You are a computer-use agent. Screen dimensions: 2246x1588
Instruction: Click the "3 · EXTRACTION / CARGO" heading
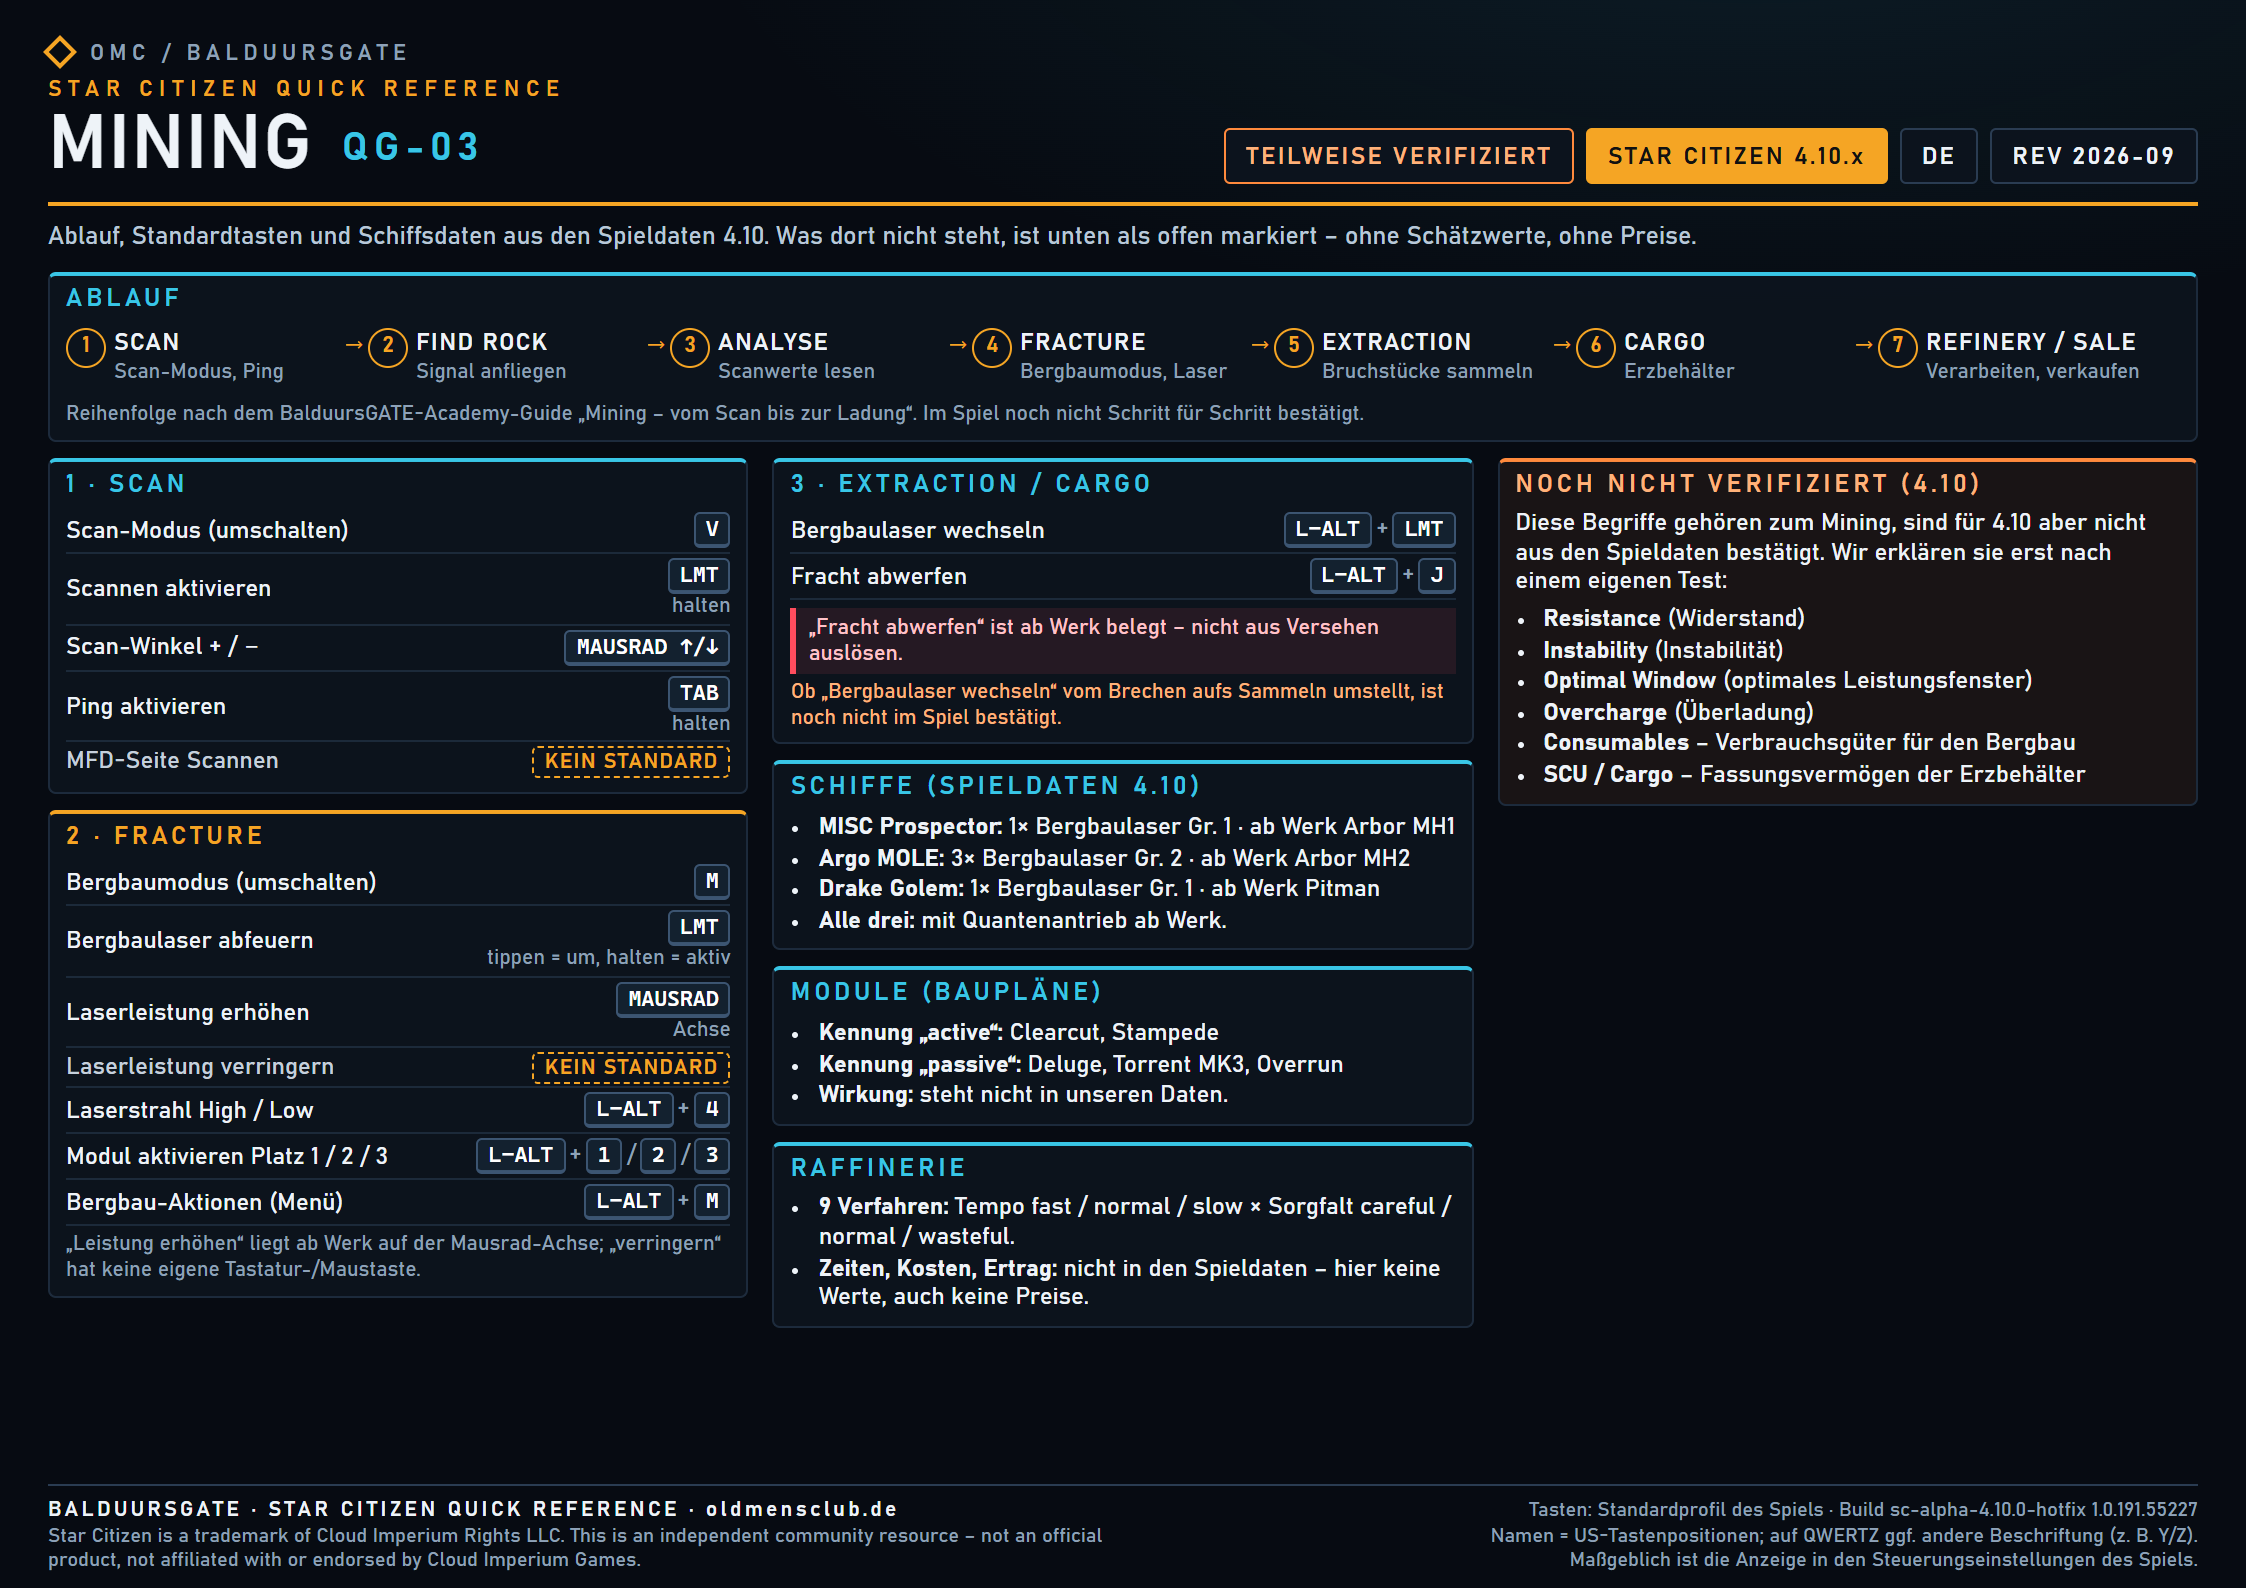[x=971, y=484]
